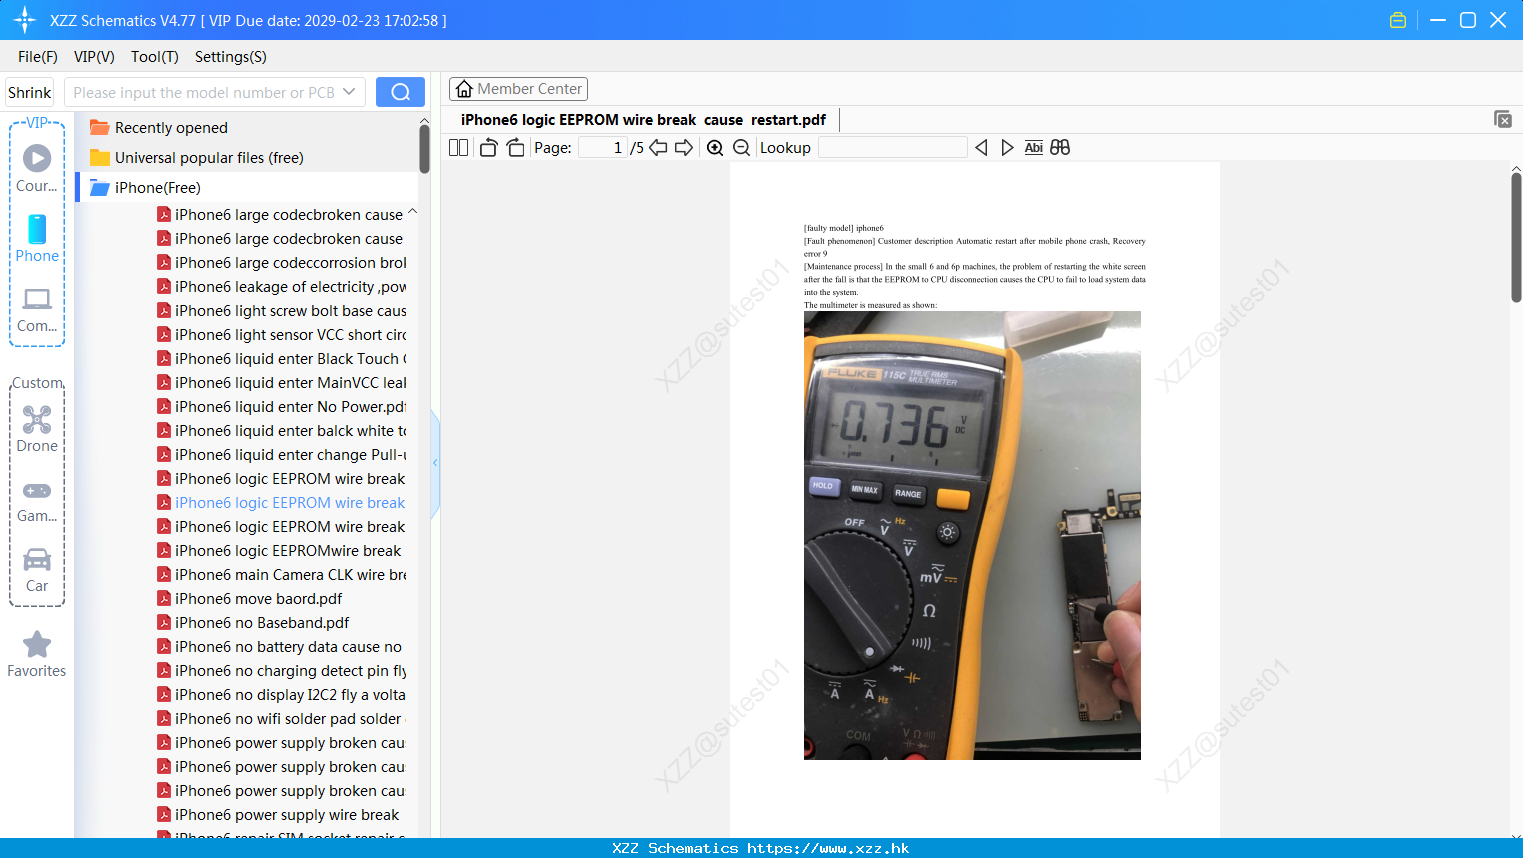Go to the previous PDF page

click(x=658, y=148)
